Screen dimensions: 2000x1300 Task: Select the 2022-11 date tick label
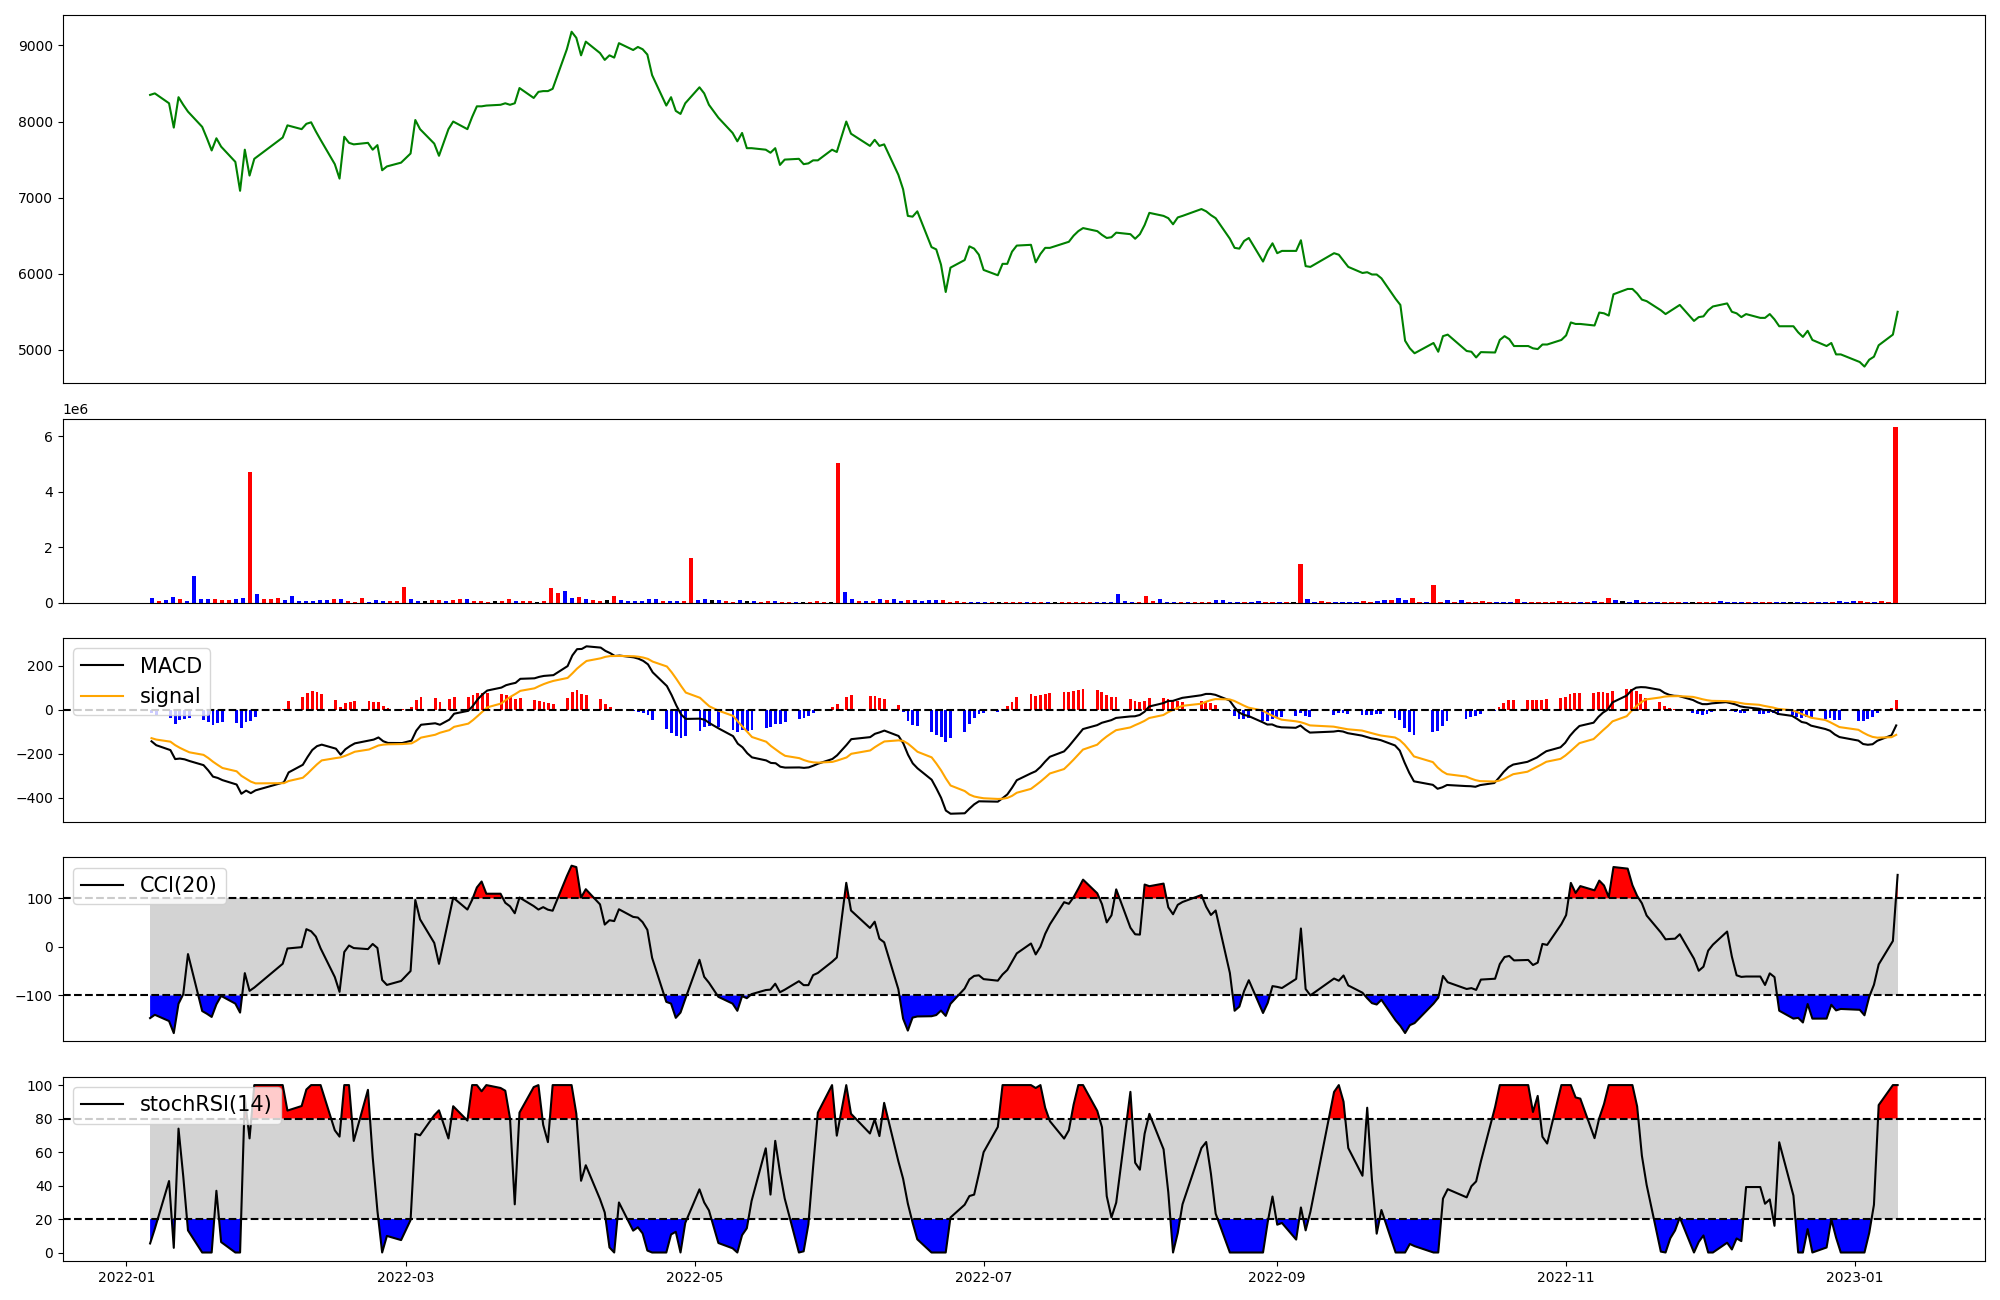[x=1565, y=1277]
